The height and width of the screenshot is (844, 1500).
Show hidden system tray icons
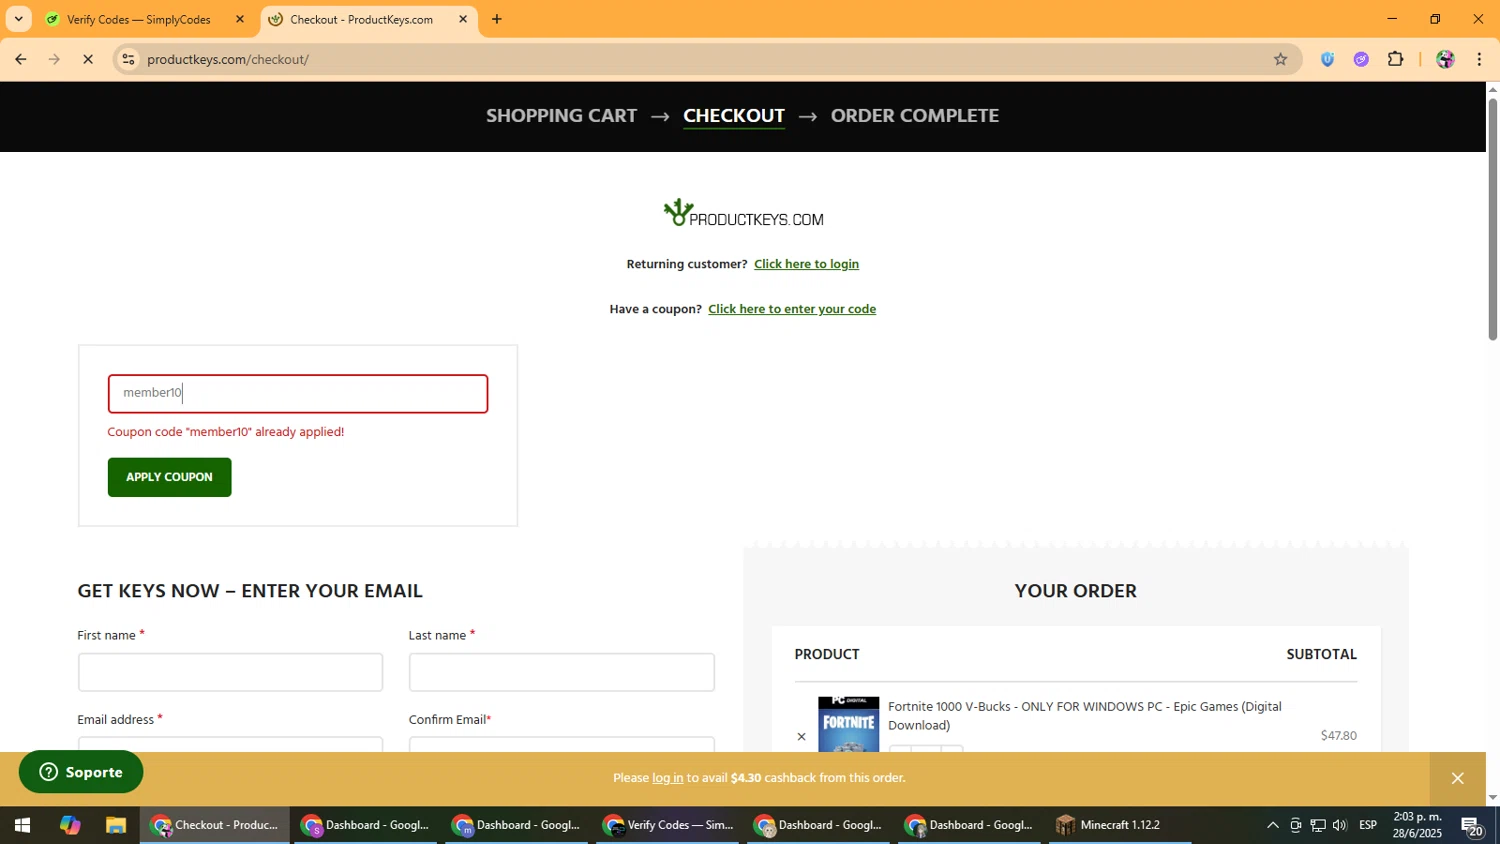(x=1272, y=825)
